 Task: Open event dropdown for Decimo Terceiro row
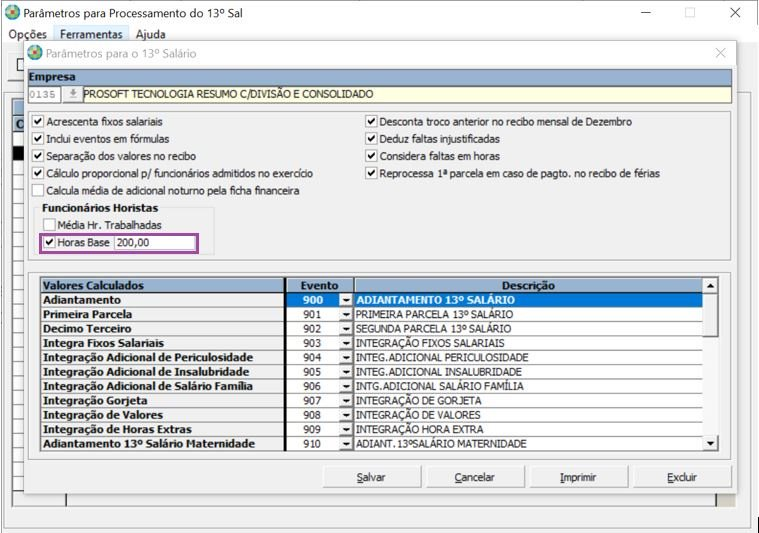coord(346,329)
